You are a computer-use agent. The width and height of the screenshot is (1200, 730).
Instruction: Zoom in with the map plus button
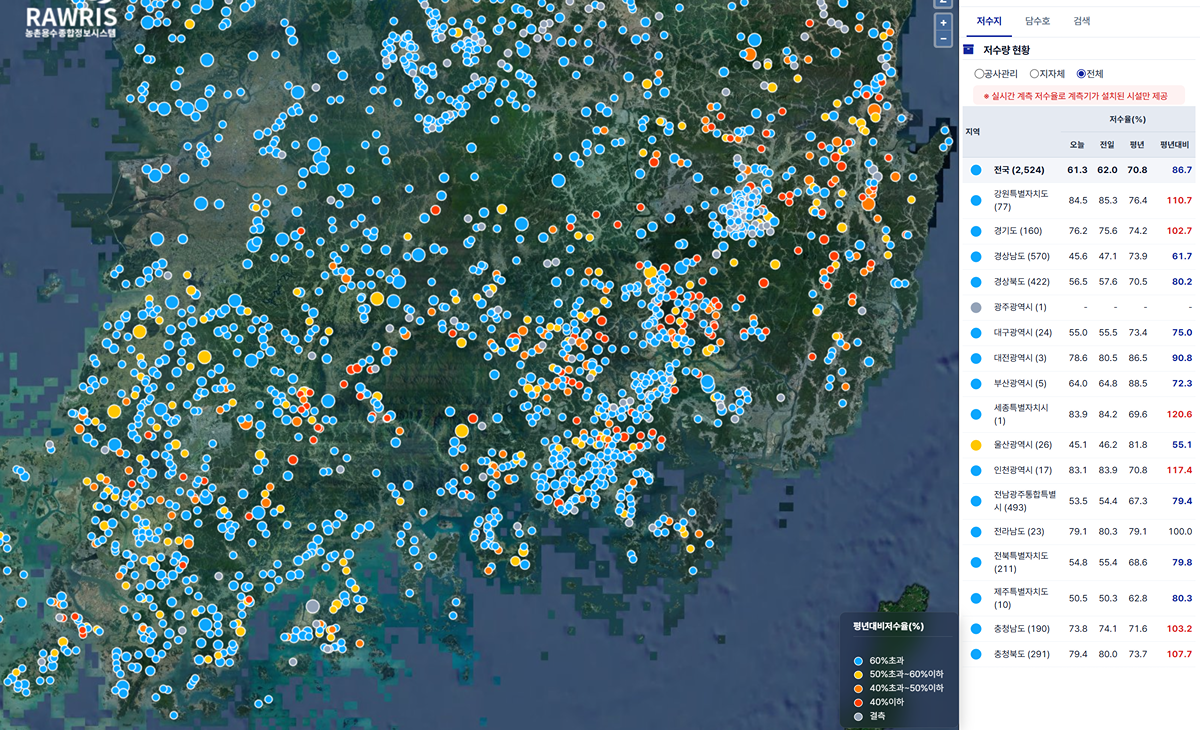(943, 22)
